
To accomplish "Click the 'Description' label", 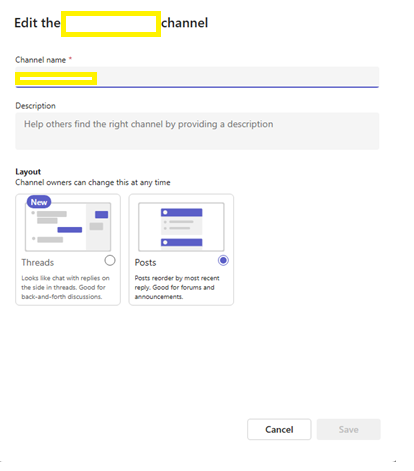I will (35, 106).
